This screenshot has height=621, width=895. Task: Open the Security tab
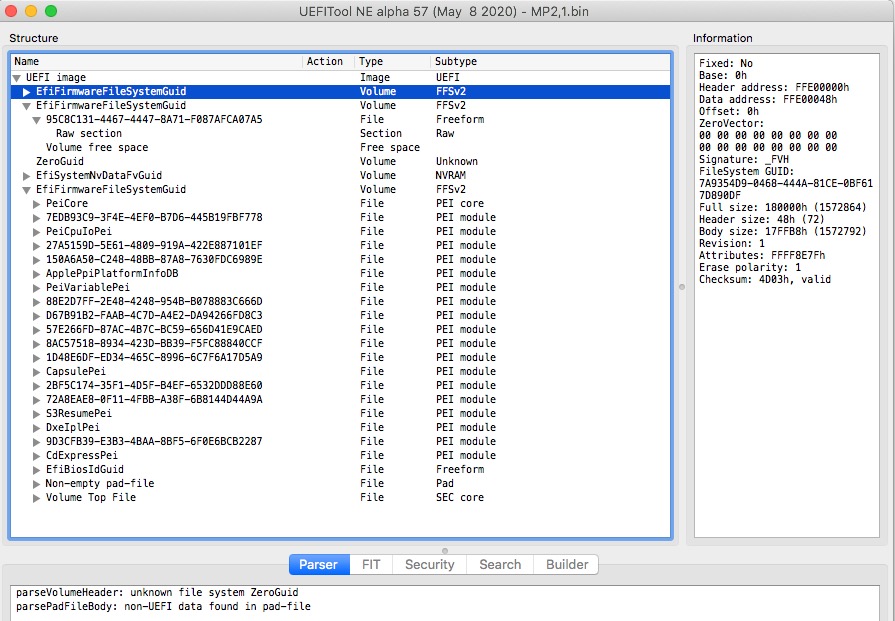(x=430, y=564)
